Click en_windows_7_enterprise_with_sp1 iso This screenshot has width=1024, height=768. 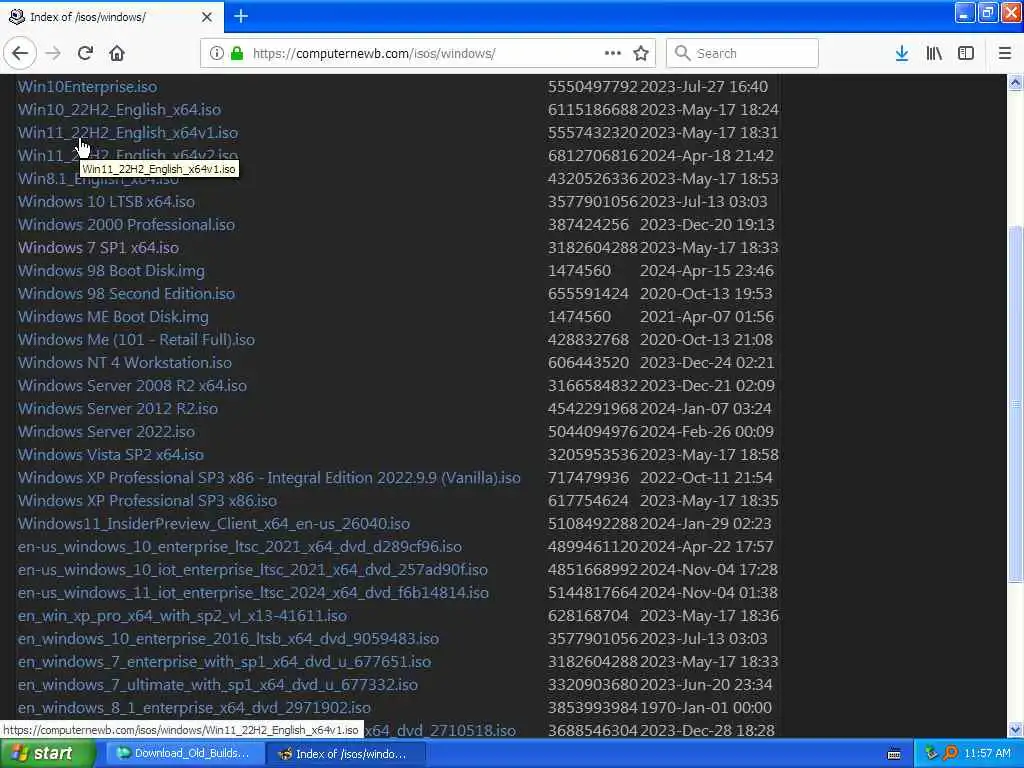[x=225, y=662]
